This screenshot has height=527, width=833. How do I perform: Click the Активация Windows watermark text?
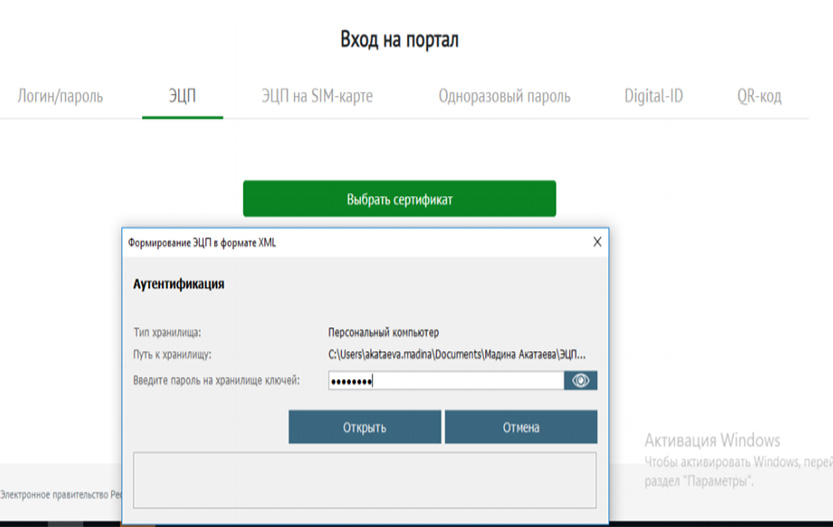coord(712,441)
